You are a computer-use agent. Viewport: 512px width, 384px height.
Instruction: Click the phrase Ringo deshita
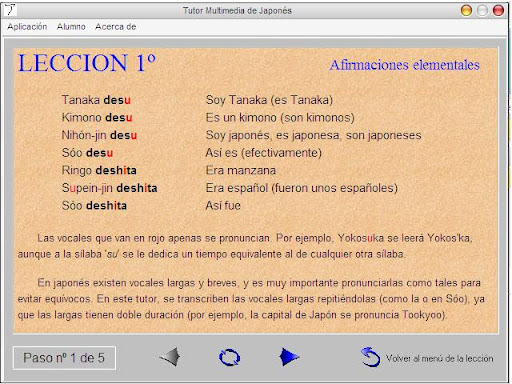click(x=99, y=170)
